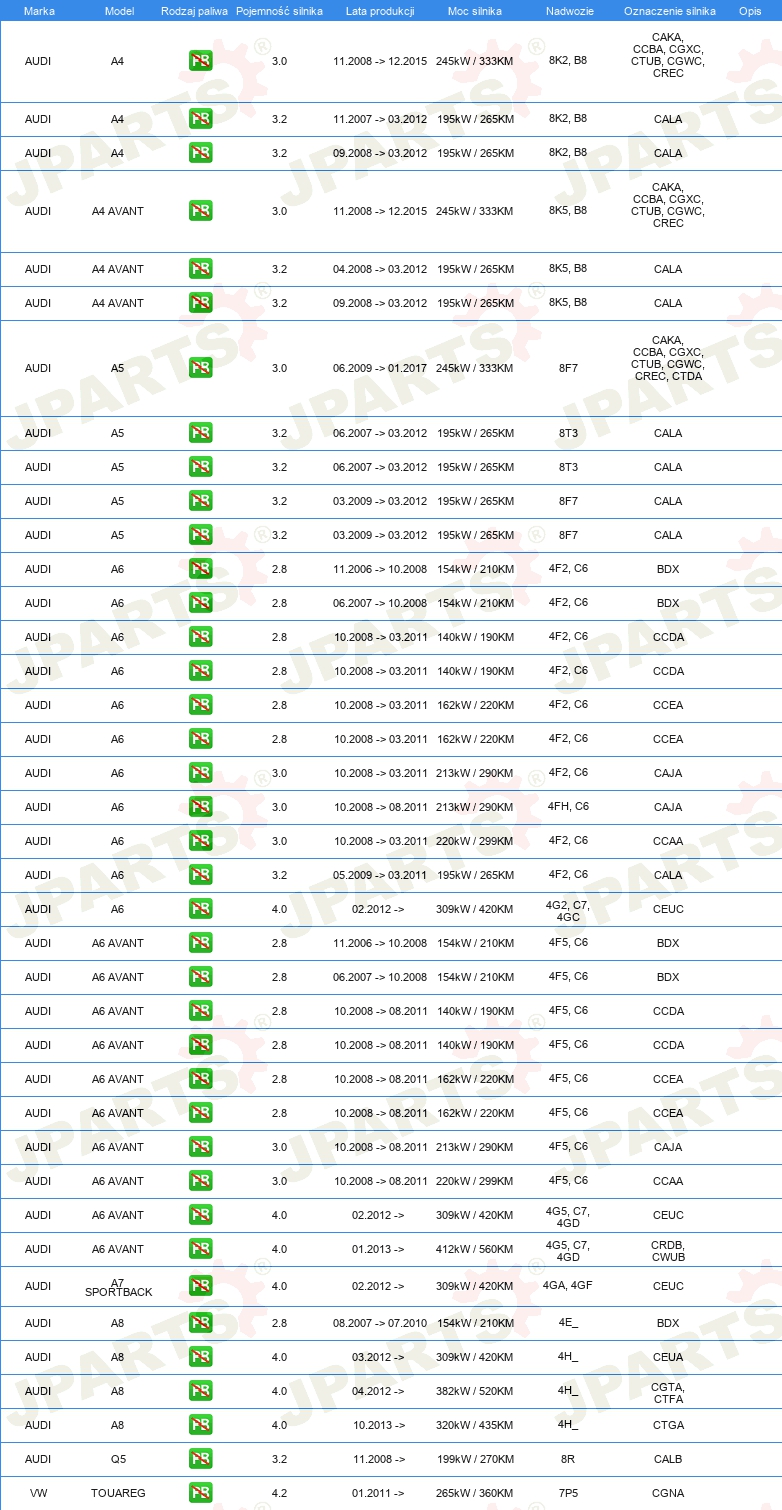Click body codes 4GA, 4GF
This screenshot has height=1510, width=782.
click(568, 1285)
